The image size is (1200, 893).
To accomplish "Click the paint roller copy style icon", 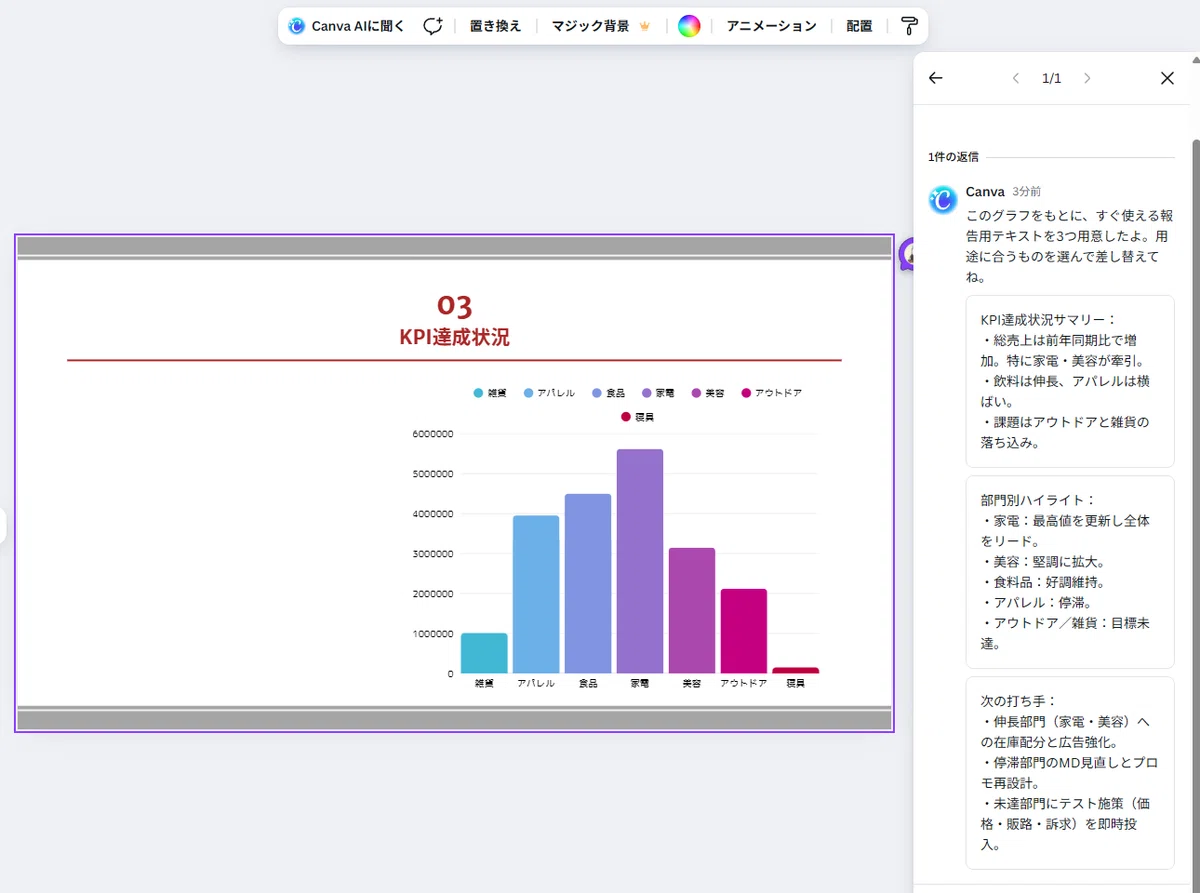I will [x=909, y=26].
